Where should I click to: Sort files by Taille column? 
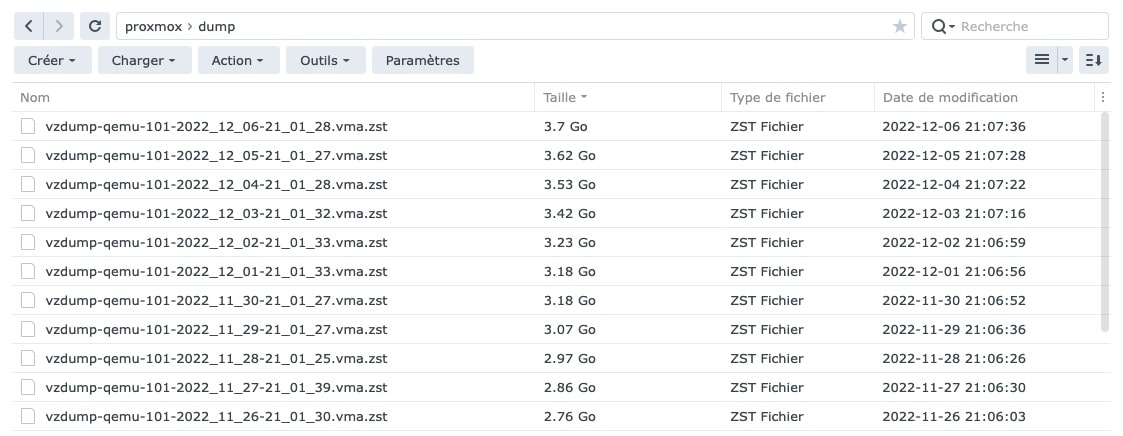(x=565, y=97)
